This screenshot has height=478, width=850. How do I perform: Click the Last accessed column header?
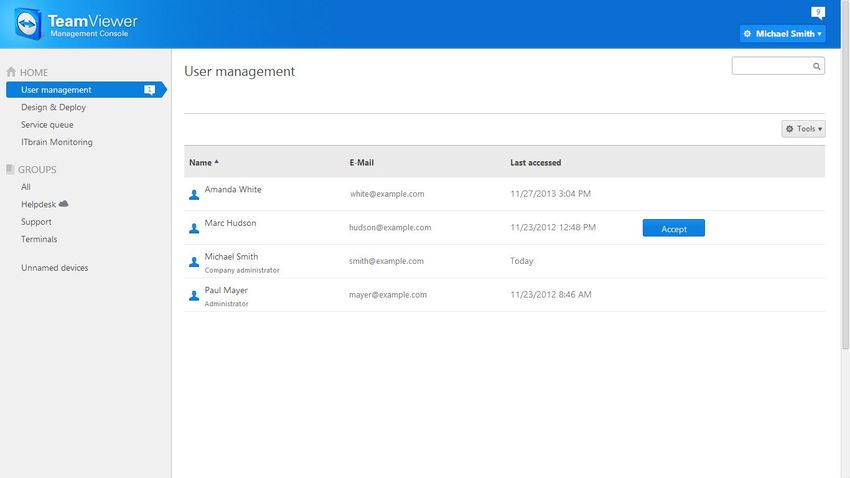pyautogui.click(x=535, y=163)
